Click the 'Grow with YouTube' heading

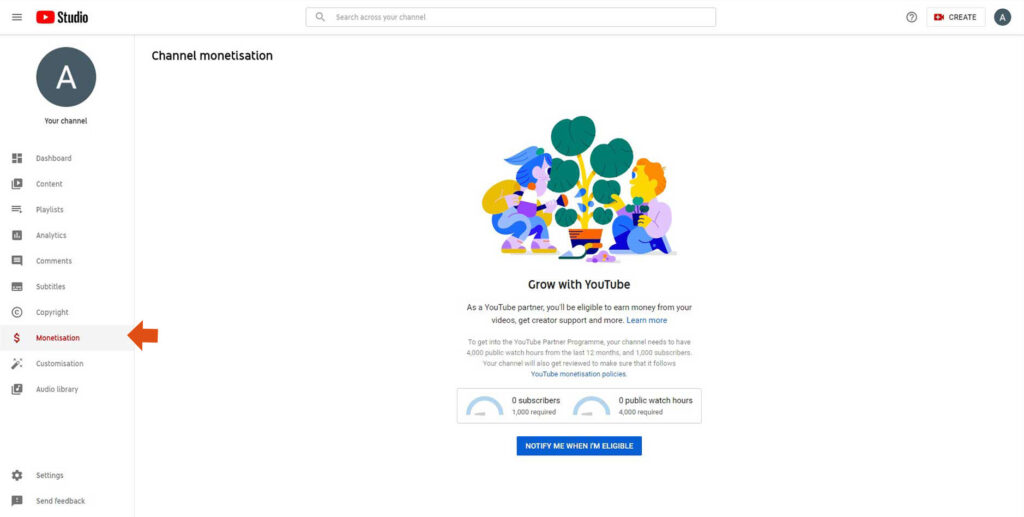tap(579, 285)
